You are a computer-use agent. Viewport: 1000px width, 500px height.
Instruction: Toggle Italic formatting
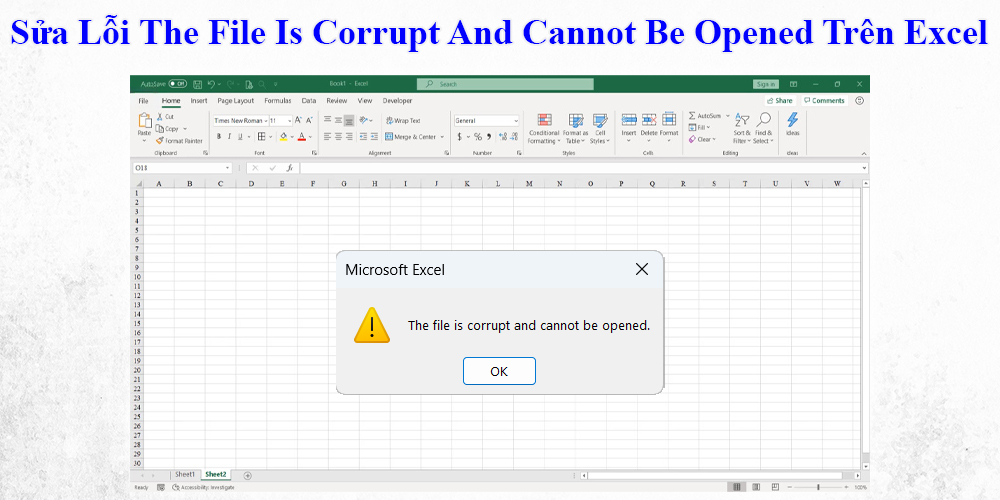229,136
